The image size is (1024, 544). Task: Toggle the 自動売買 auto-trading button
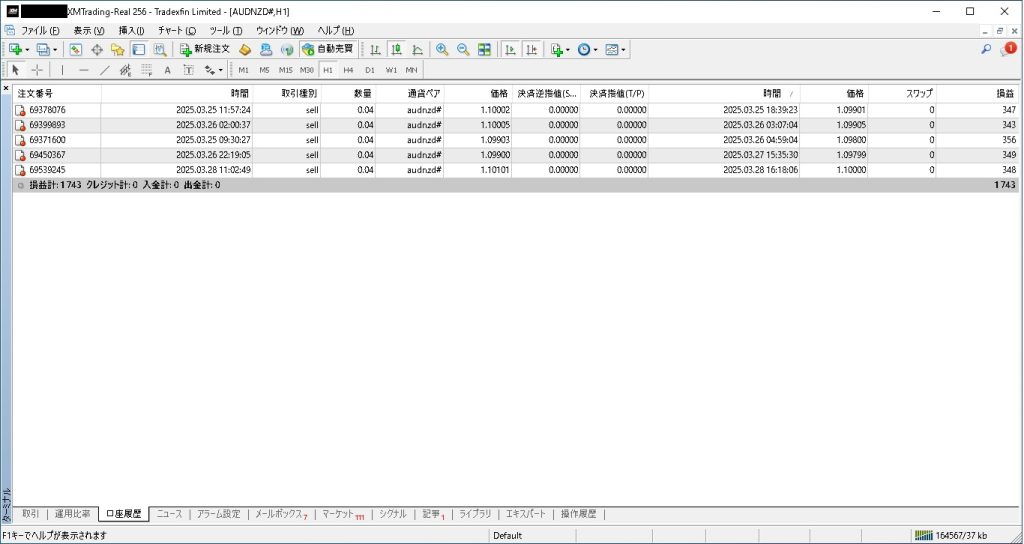[x=328, y=49]
